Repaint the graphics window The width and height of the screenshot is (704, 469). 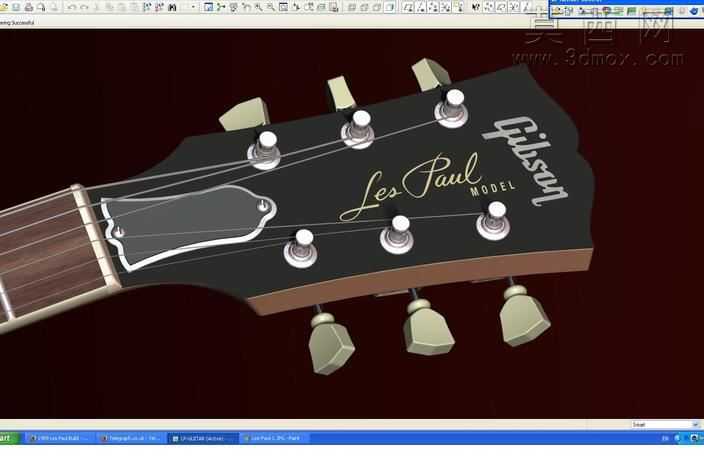(x=208, y=7)
